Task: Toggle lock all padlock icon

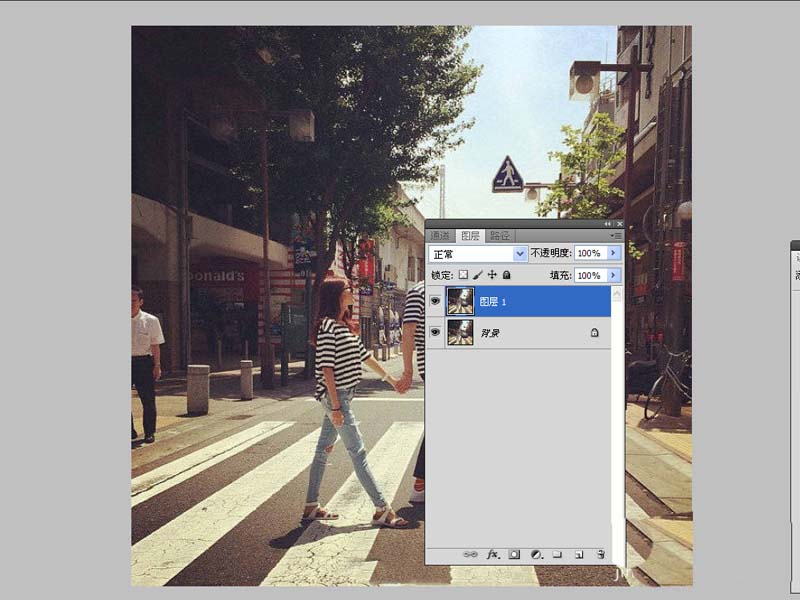Action: (x=506, y=275)
